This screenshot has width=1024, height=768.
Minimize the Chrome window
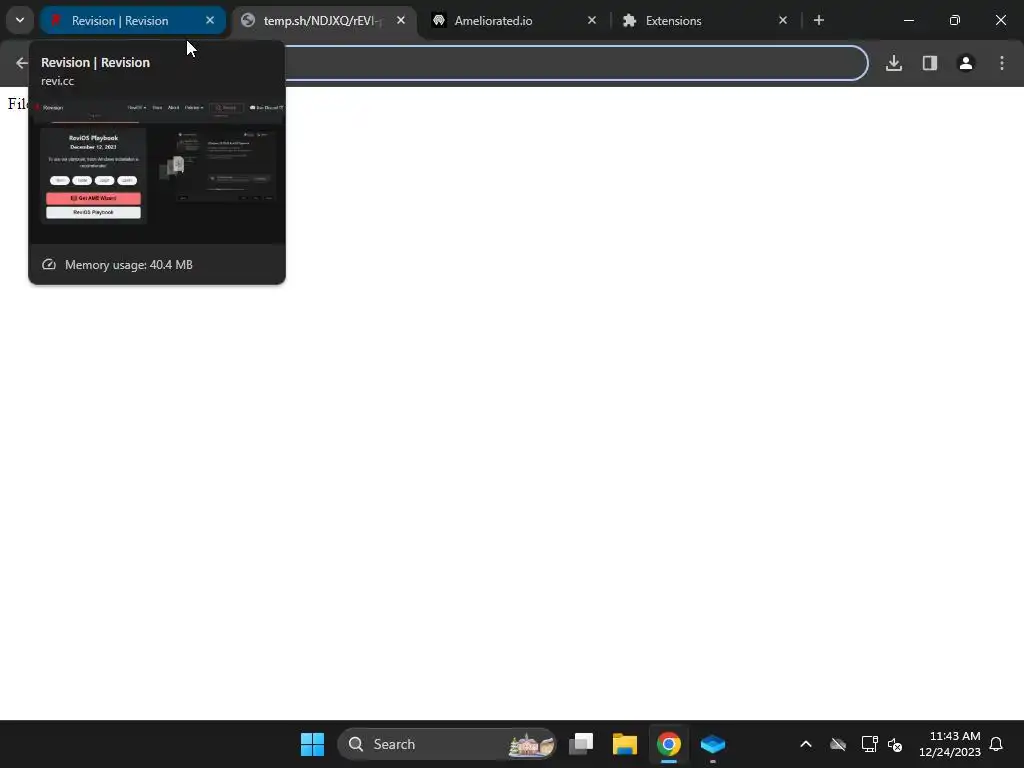[x=908, y=20]
